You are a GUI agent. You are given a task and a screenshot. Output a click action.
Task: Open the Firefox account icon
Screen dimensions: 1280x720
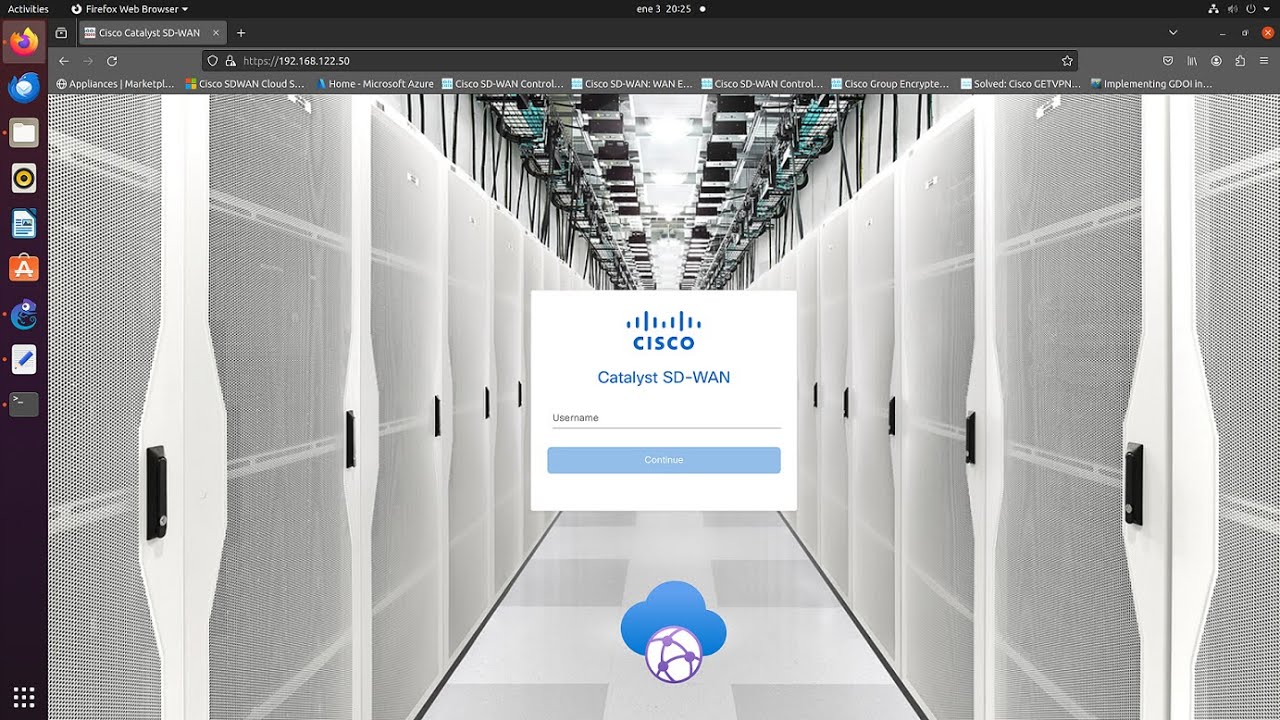coord(1216,61)
